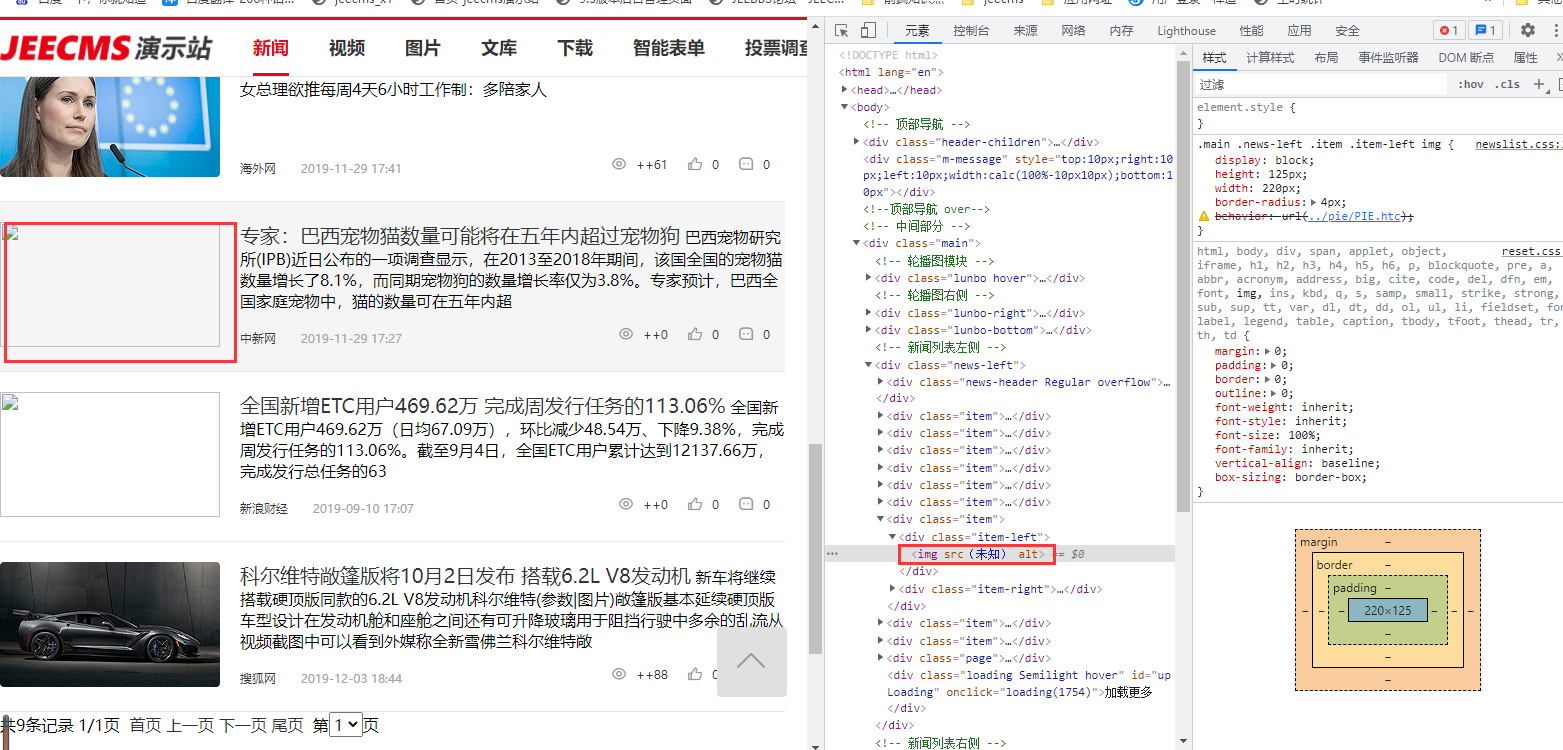Select the html lang="en" node
This screenshot has width=1563, height=750.
click(x=891, y=73)
